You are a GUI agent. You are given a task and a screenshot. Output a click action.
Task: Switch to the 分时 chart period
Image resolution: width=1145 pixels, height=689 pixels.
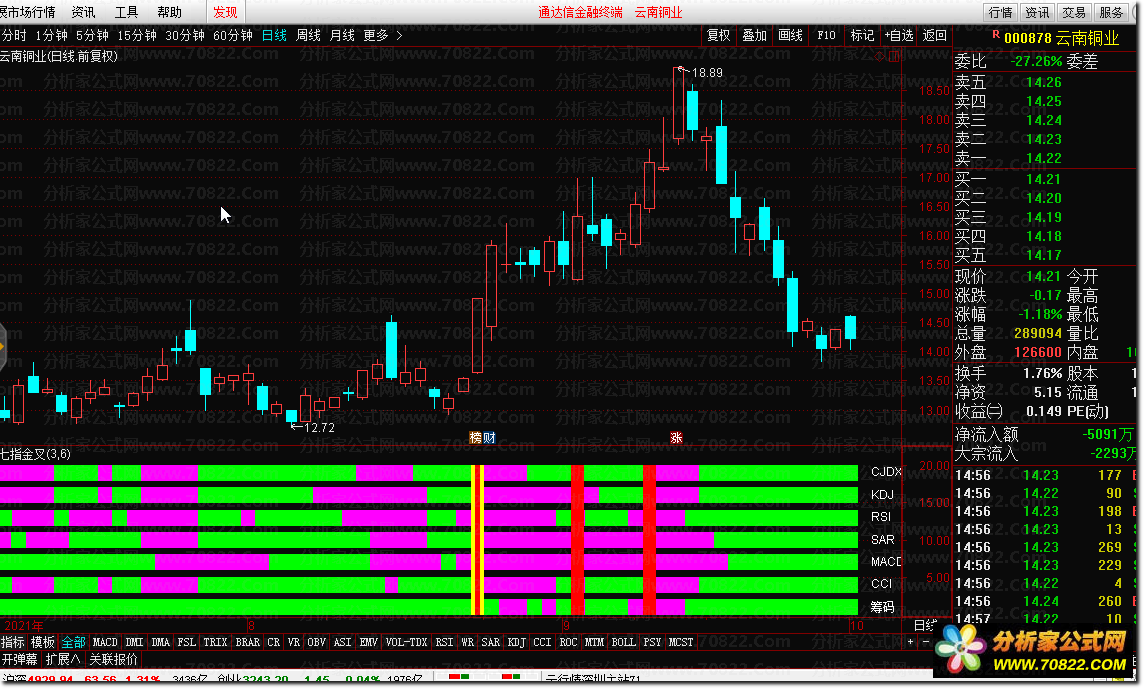click(14, 35)
